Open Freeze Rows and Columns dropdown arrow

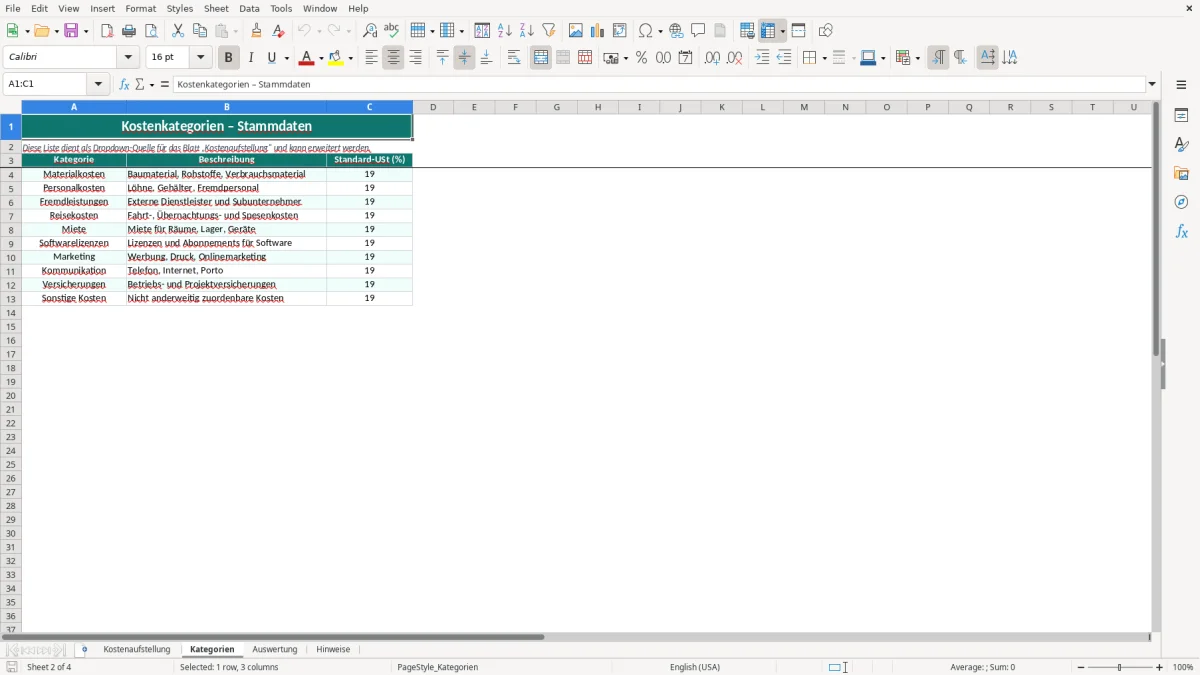click(783, 31)
